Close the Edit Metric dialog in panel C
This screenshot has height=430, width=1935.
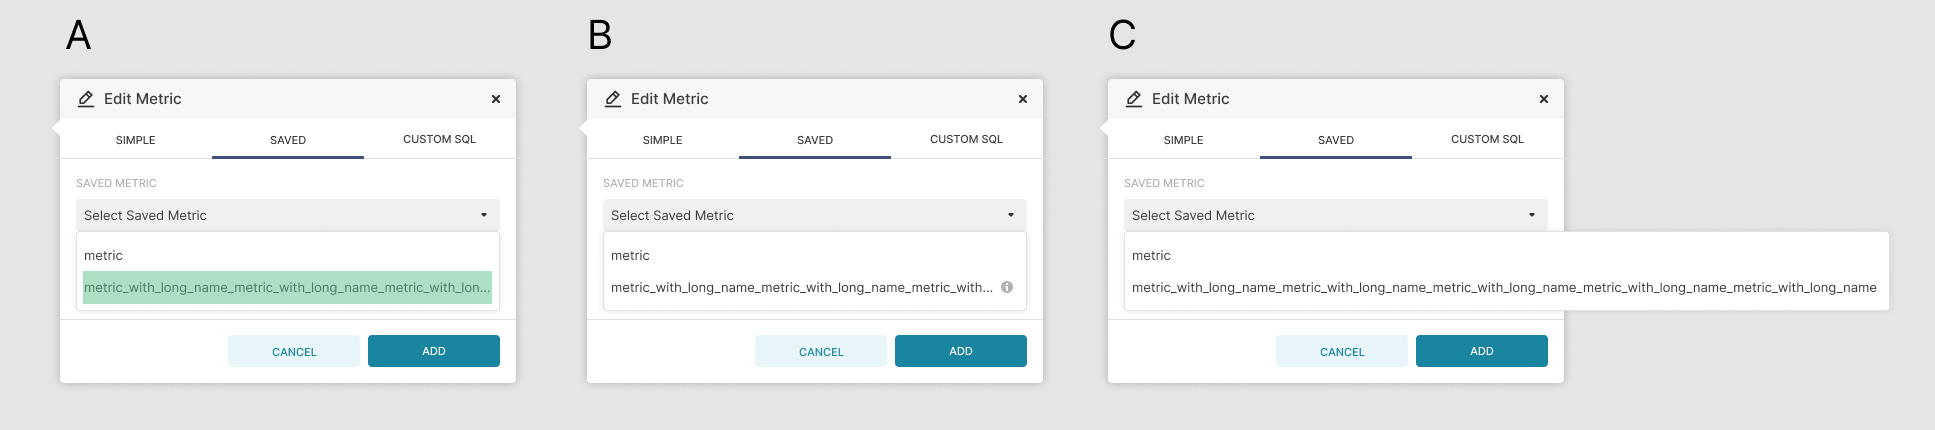[1544, 99]
